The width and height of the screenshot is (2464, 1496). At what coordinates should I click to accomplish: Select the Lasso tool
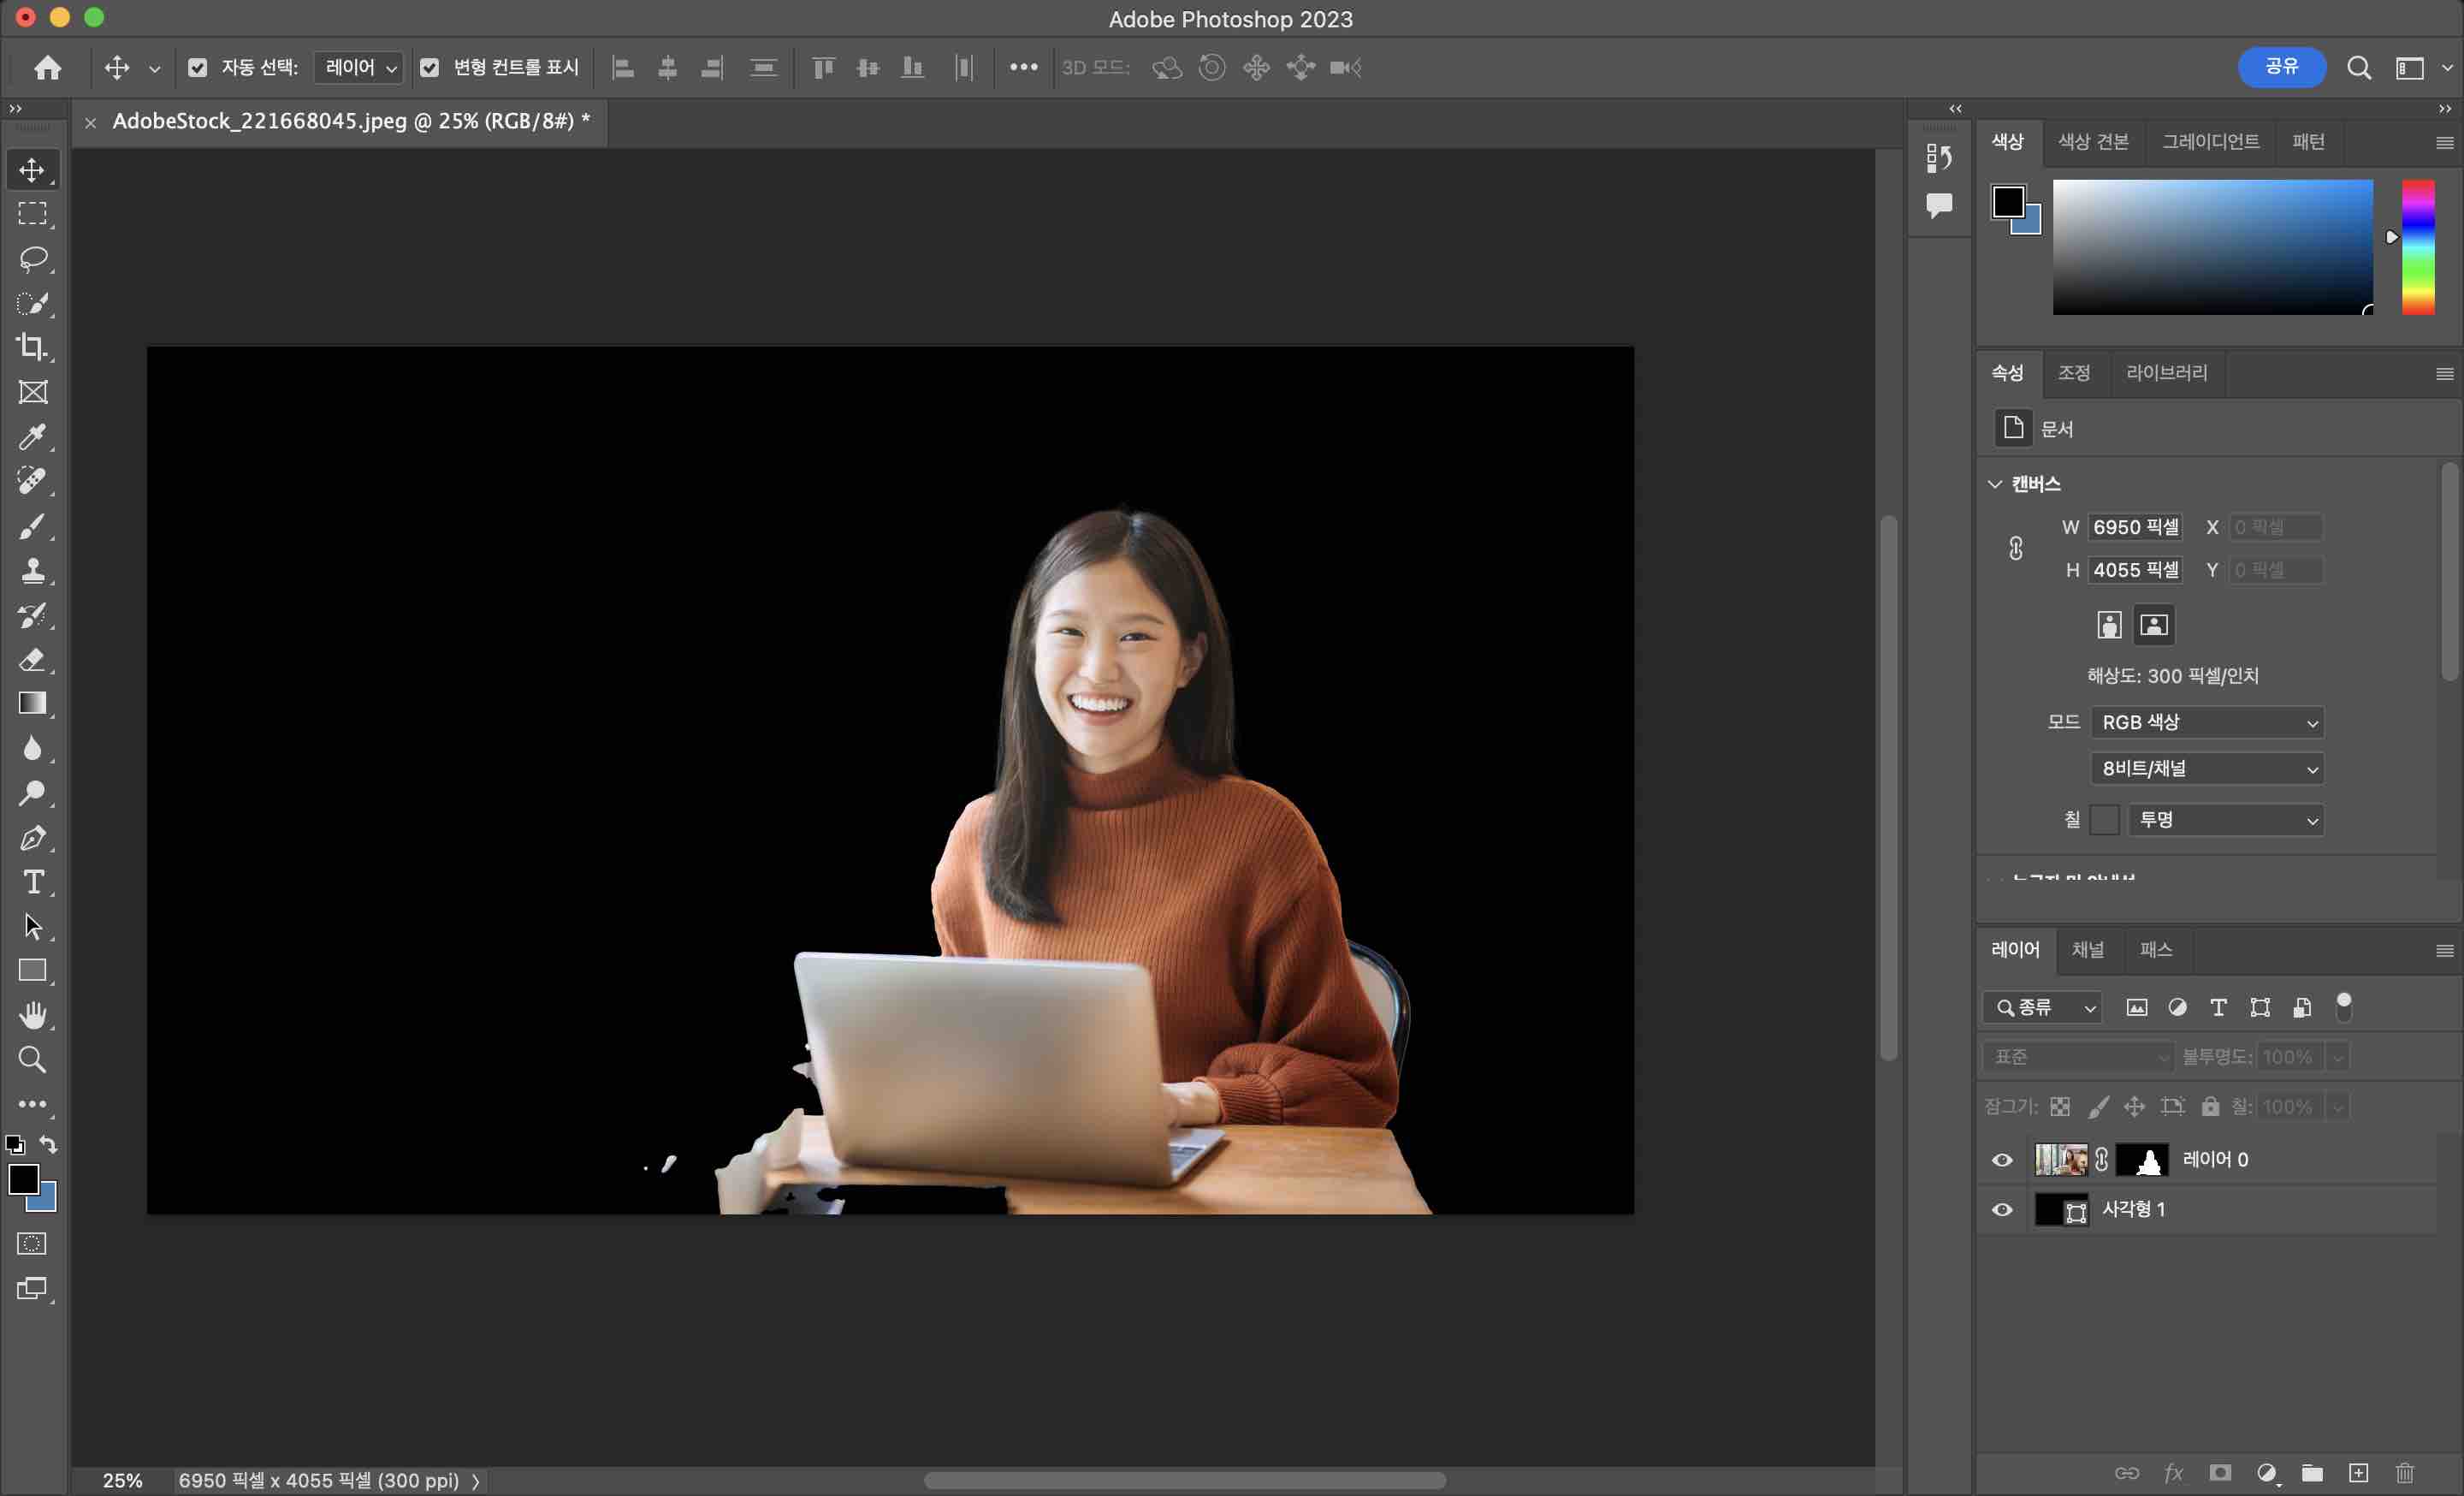click(x=33, y=259)
